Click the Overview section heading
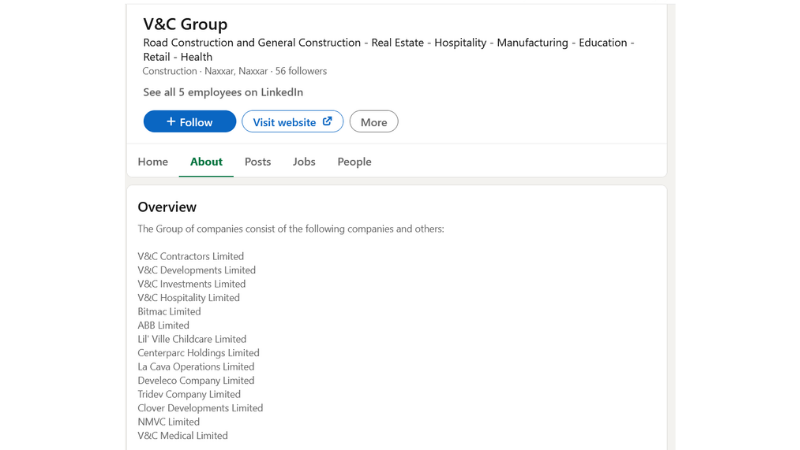Image resolution: width=800 pixels, height=450 pixels. coord(167,207)
